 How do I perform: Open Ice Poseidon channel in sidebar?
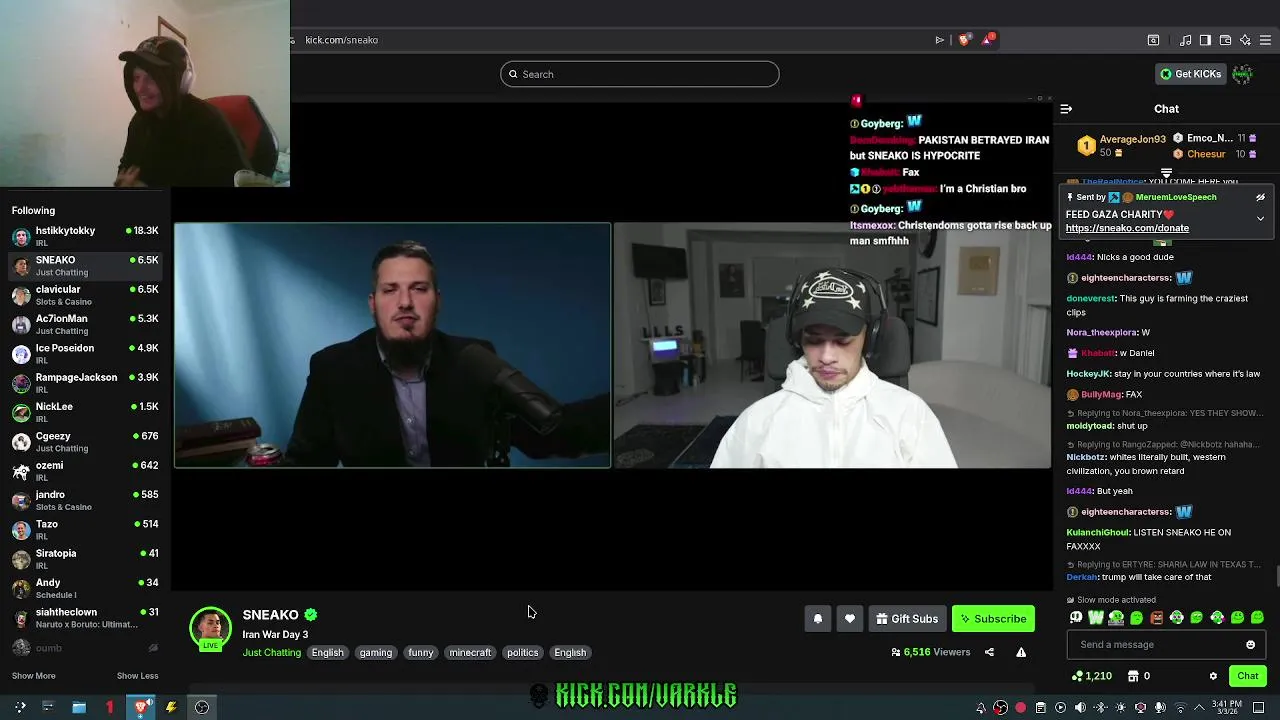85,353
